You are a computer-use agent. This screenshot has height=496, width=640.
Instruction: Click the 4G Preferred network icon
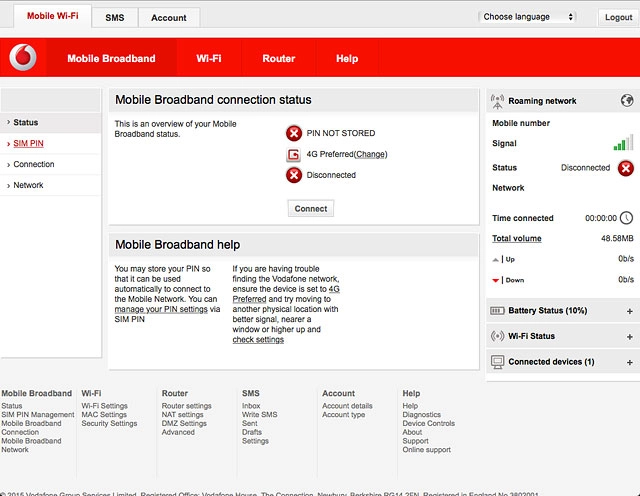coord(294,155)
